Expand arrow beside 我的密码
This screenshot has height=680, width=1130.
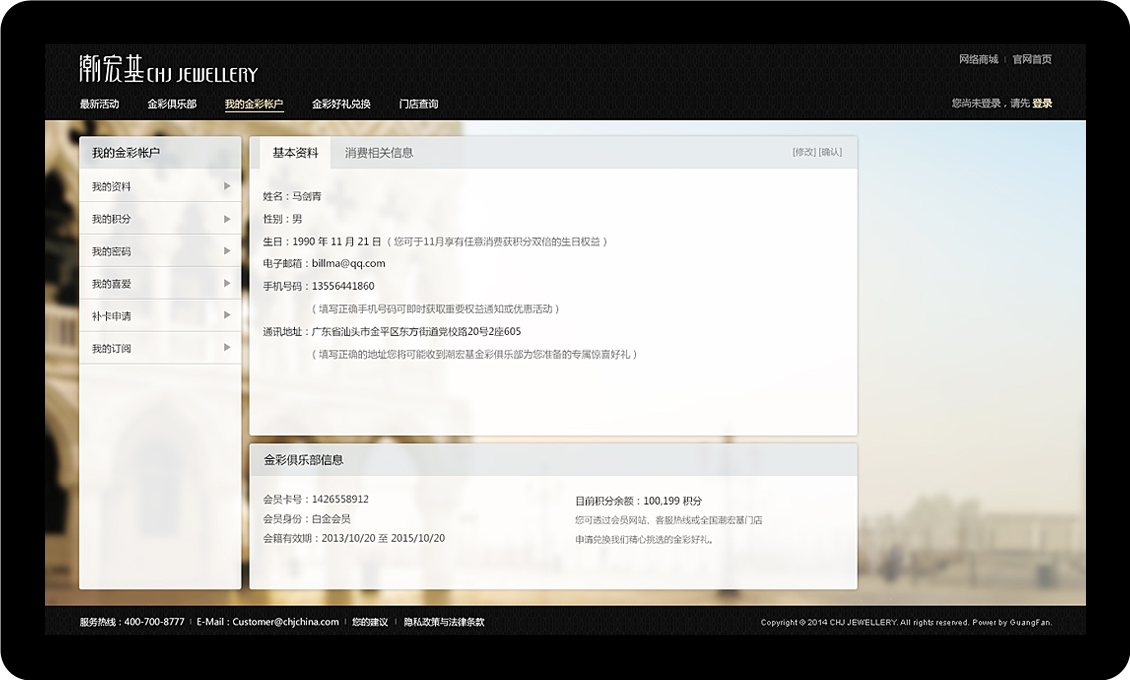[227, 251]
